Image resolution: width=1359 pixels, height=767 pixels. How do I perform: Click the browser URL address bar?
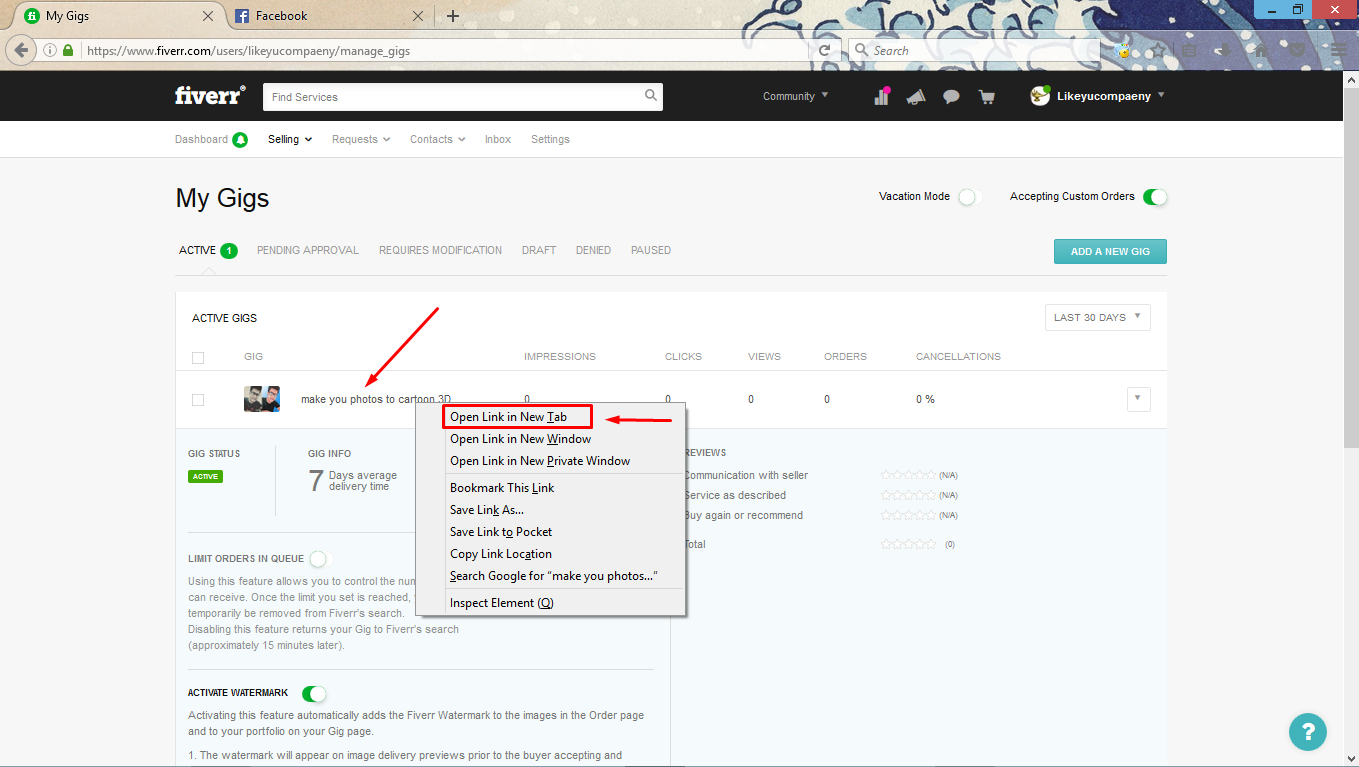[x=445, y=50]
